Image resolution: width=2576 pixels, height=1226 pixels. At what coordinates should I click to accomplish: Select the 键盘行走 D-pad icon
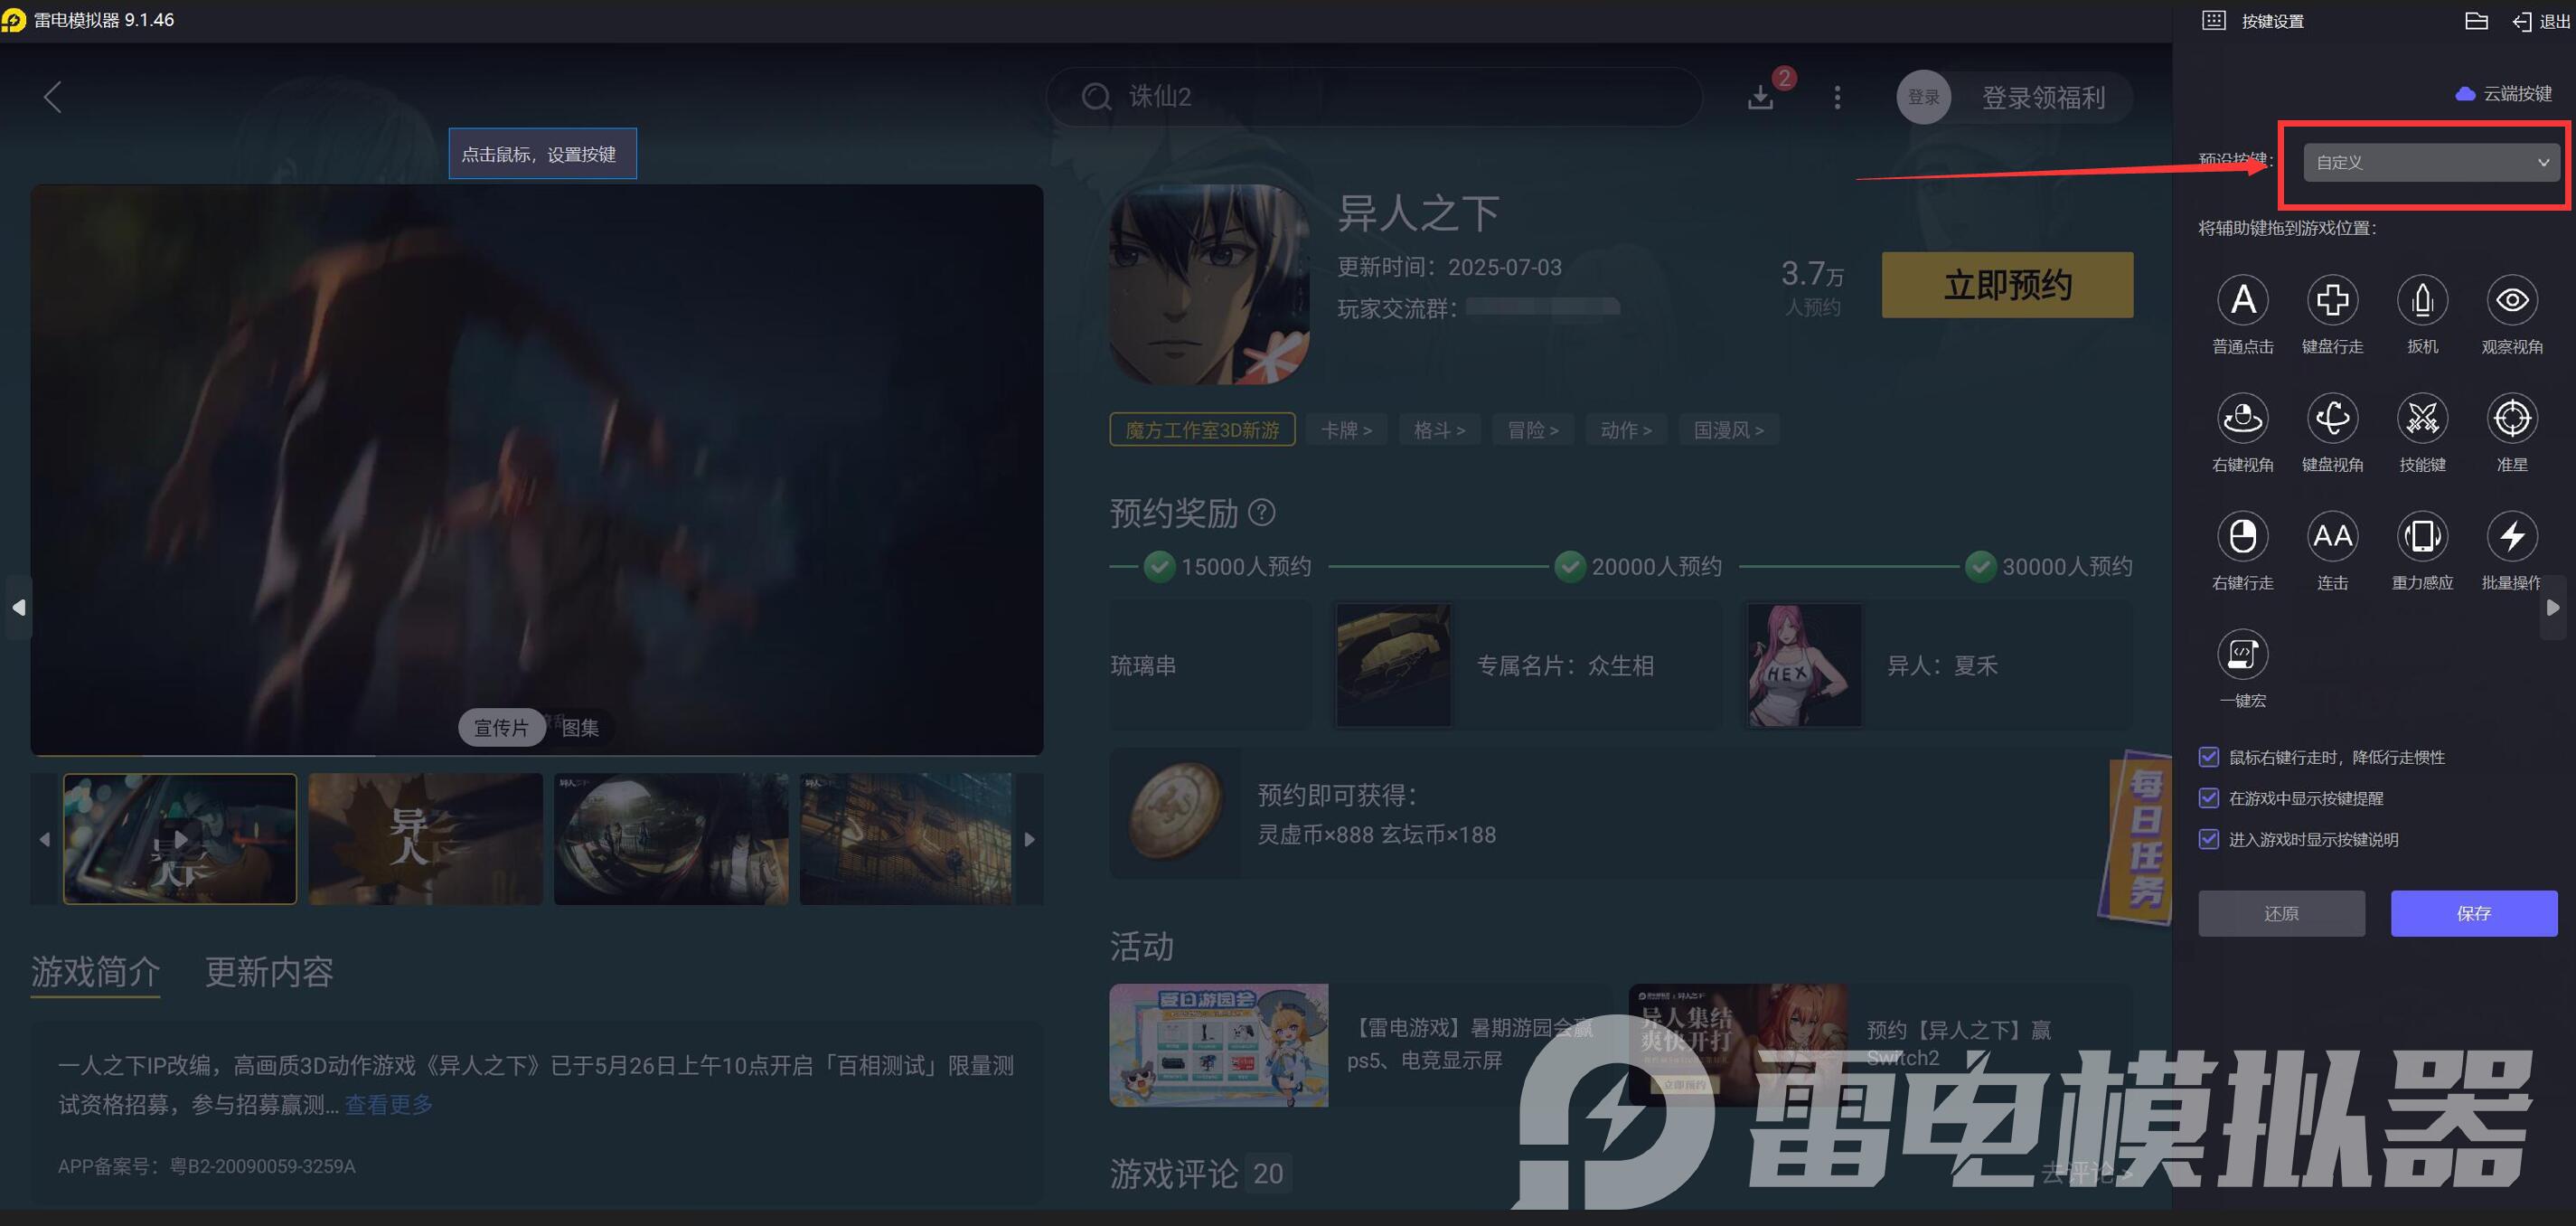(2332, 300)
